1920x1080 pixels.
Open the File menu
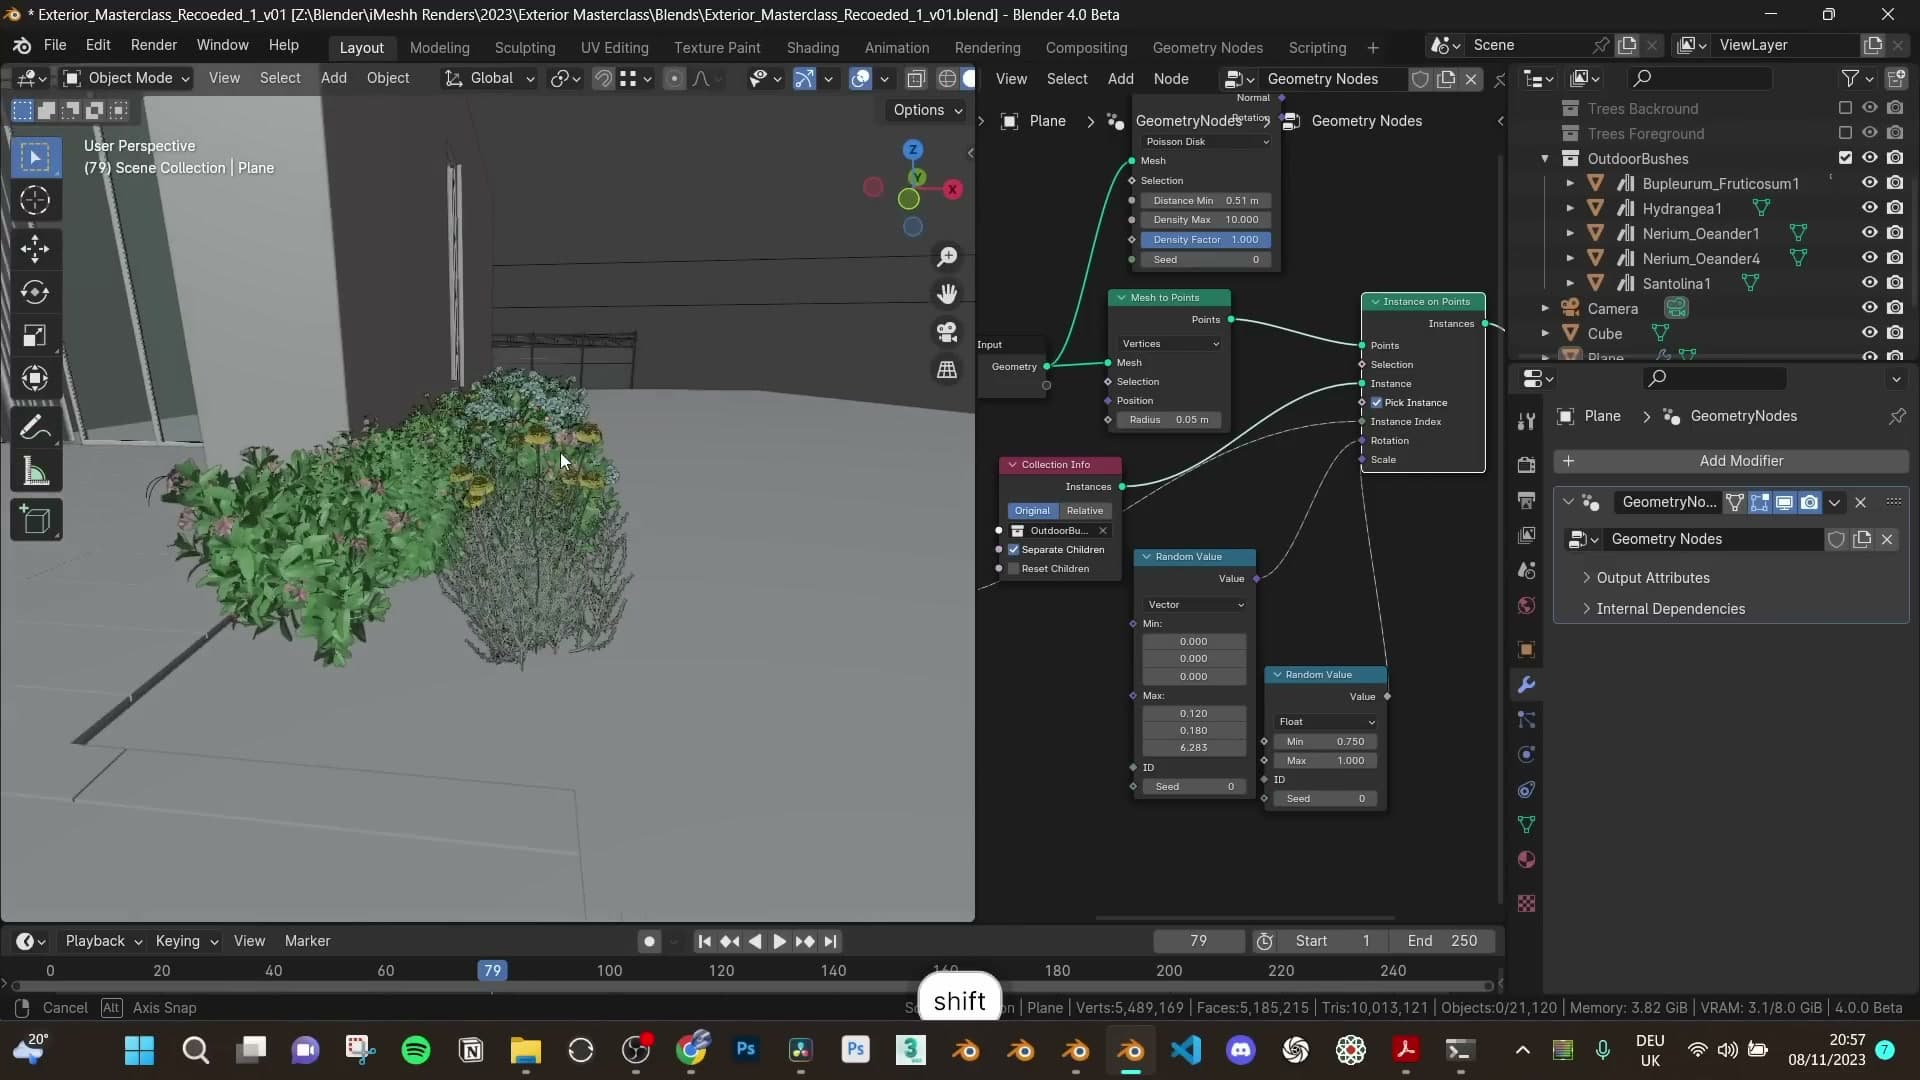point(55,45)
